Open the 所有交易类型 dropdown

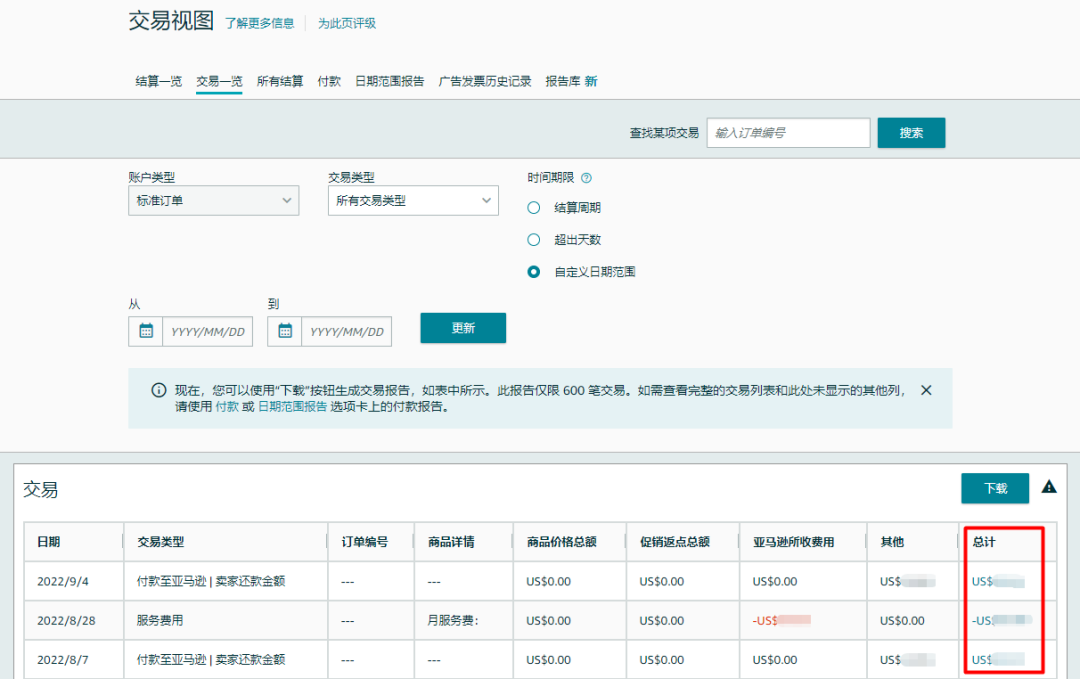point(412,200)
